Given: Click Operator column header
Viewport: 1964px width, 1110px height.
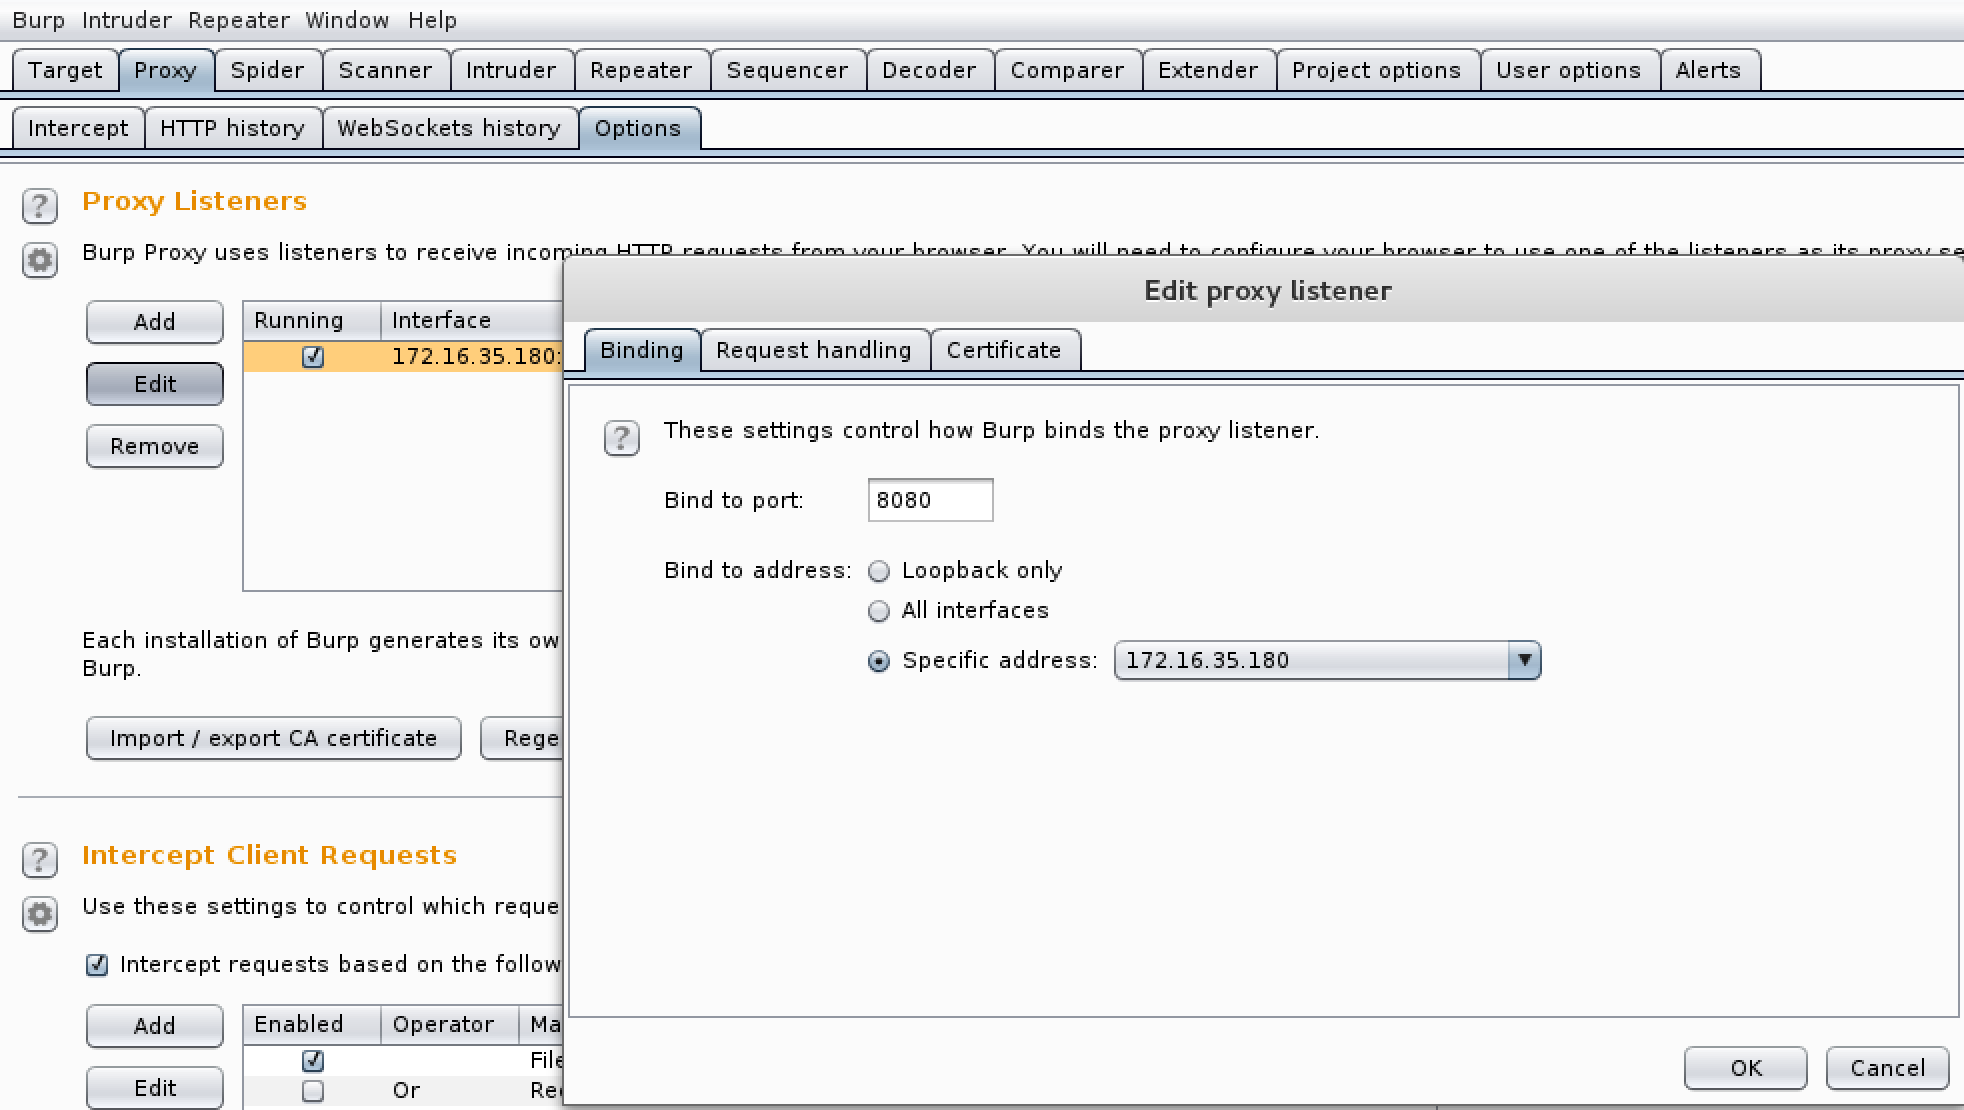Looking at the screenshot, I should click(450, 1025).
